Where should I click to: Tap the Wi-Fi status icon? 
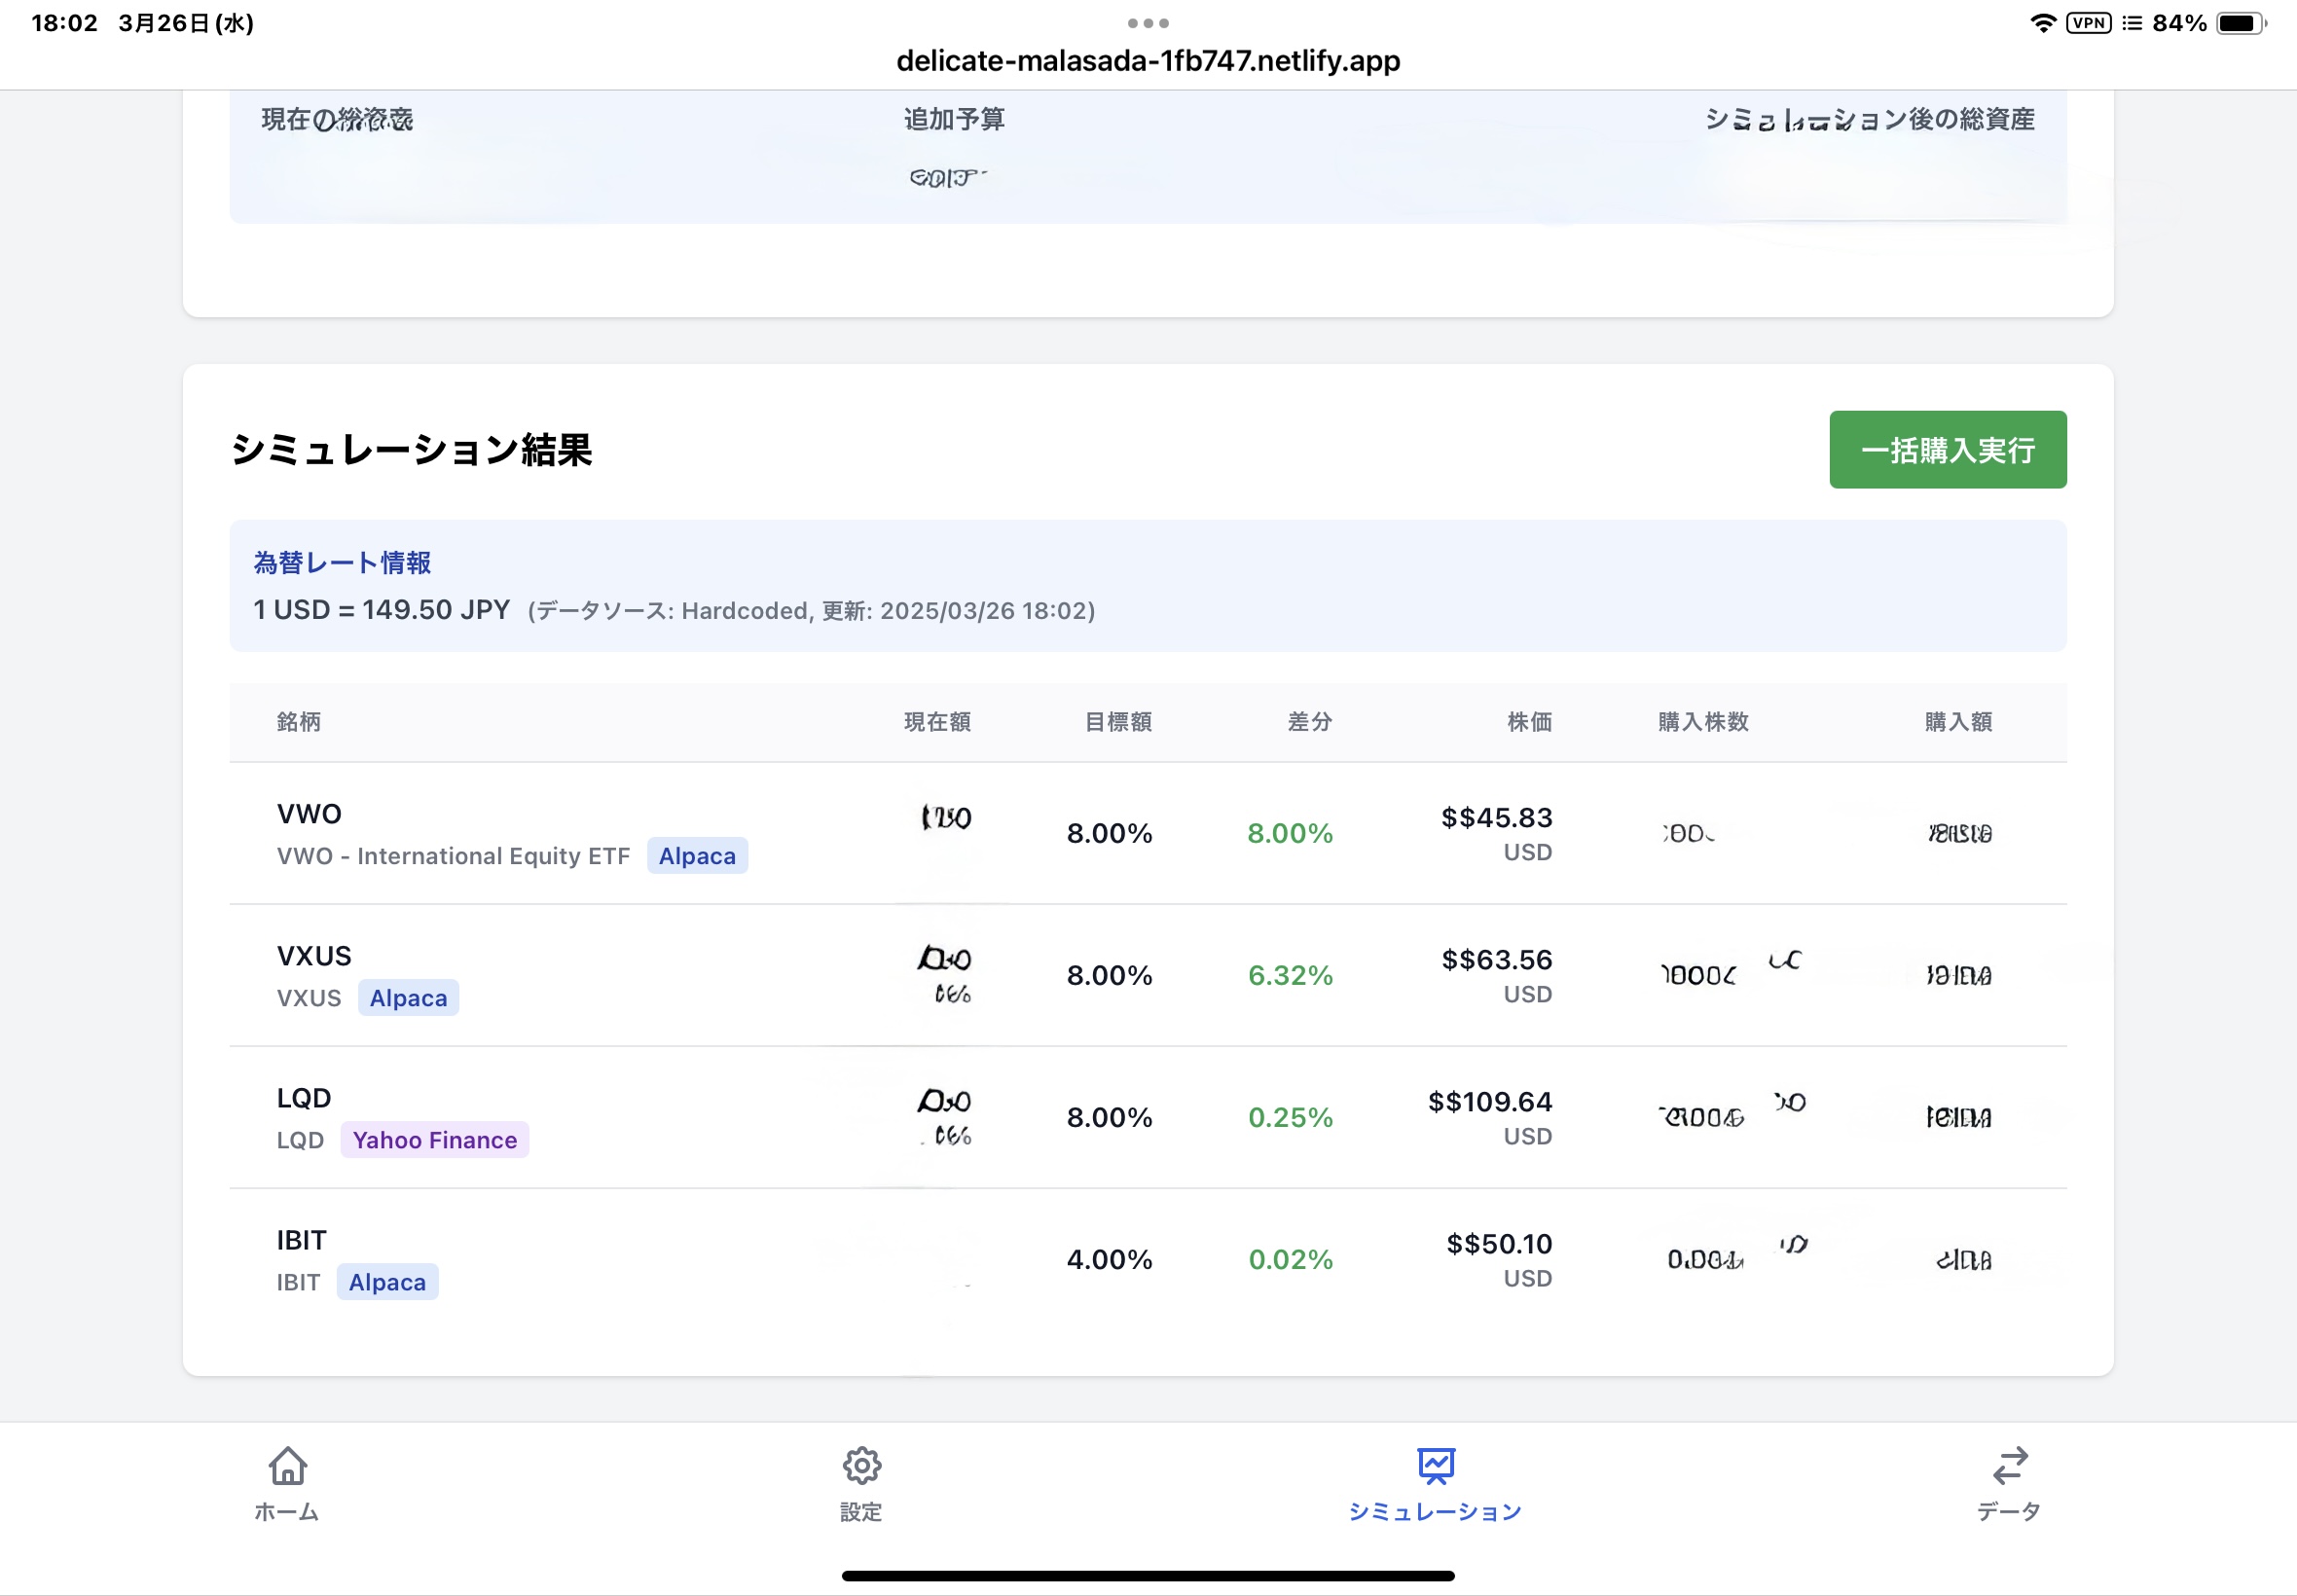pos(2043,23)
